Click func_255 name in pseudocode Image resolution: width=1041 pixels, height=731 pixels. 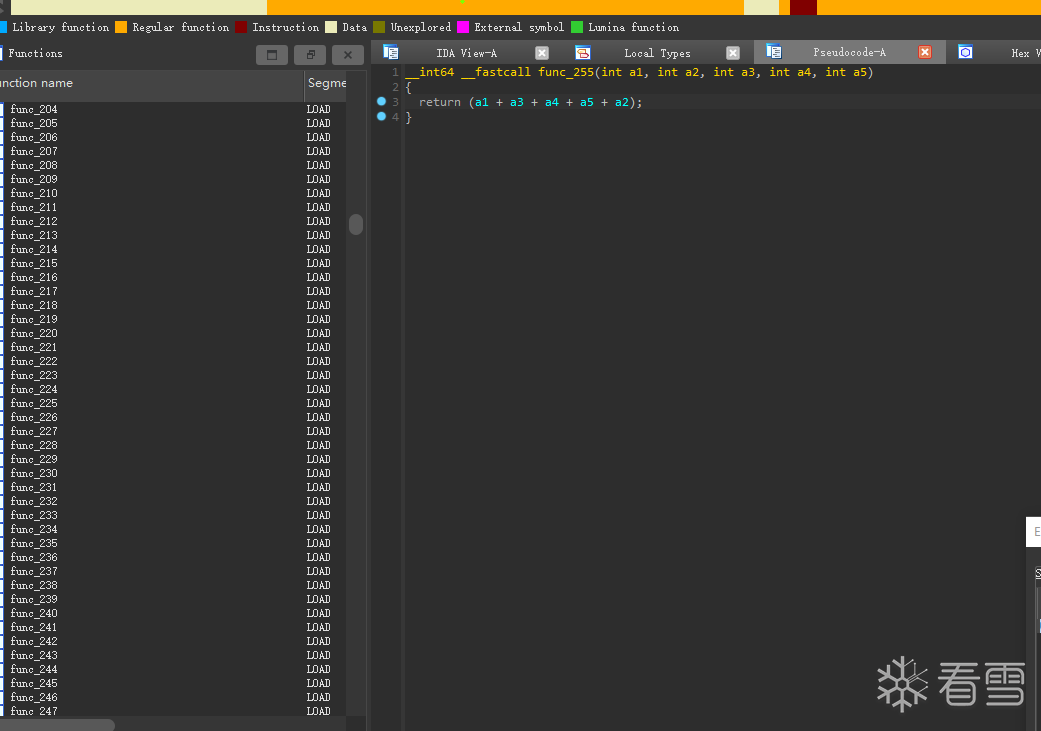(566, 72)
